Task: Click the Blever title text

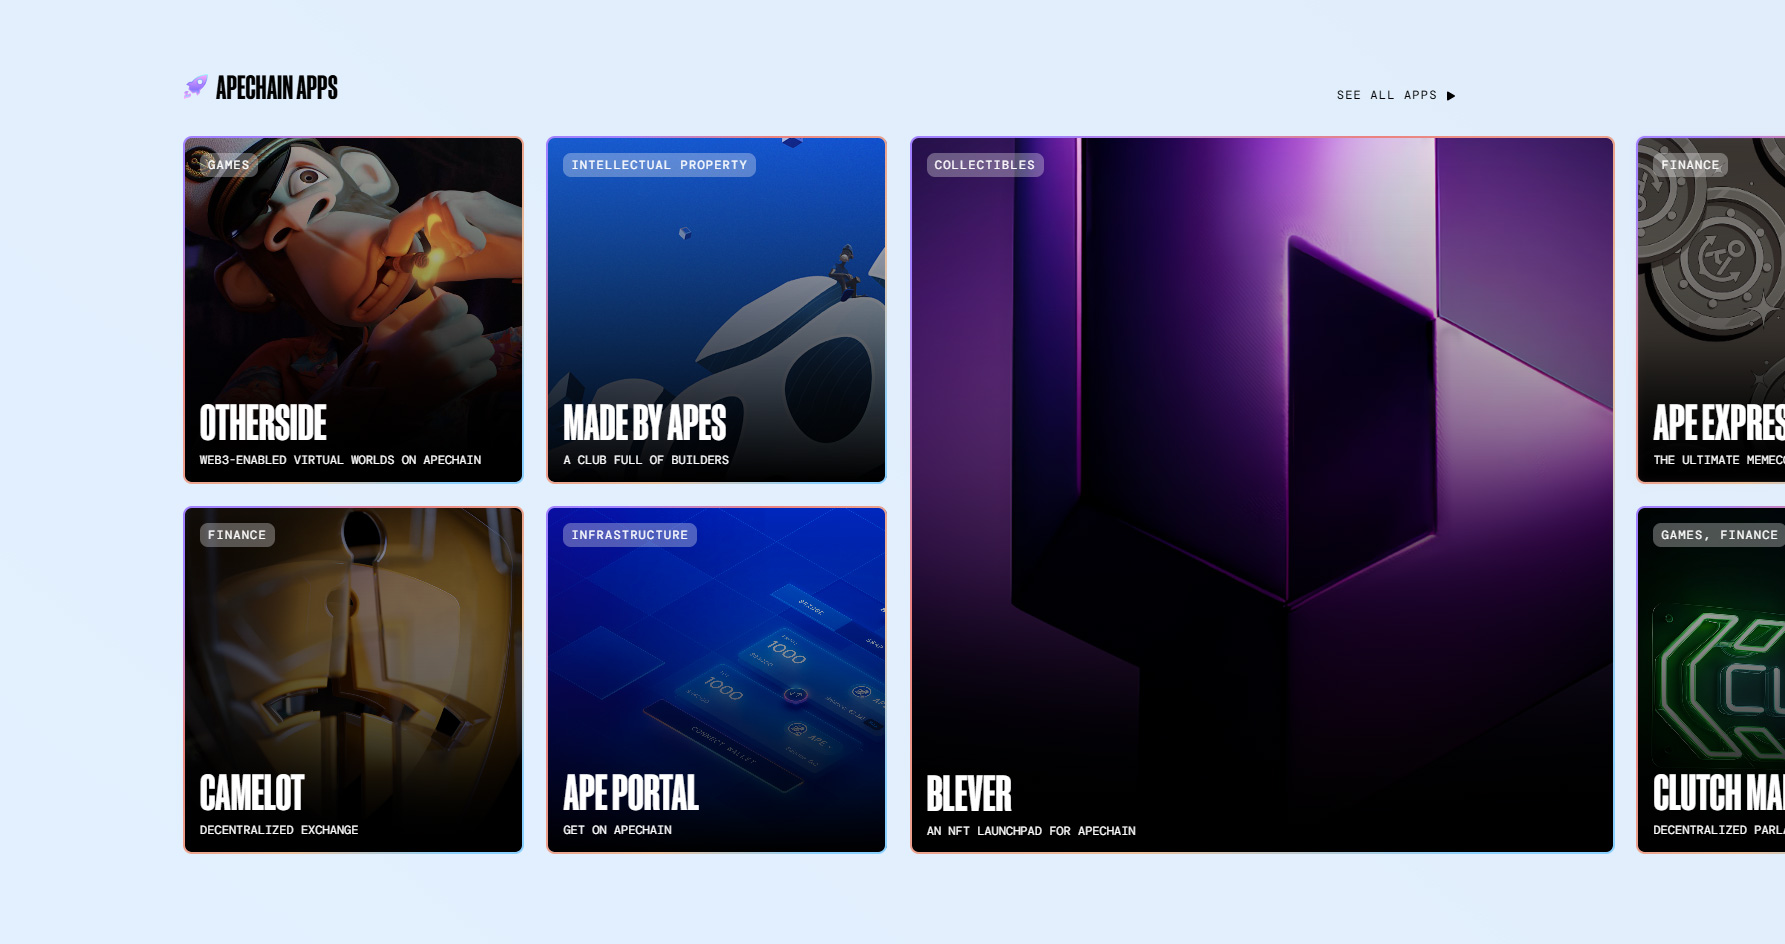Action: 969,794
